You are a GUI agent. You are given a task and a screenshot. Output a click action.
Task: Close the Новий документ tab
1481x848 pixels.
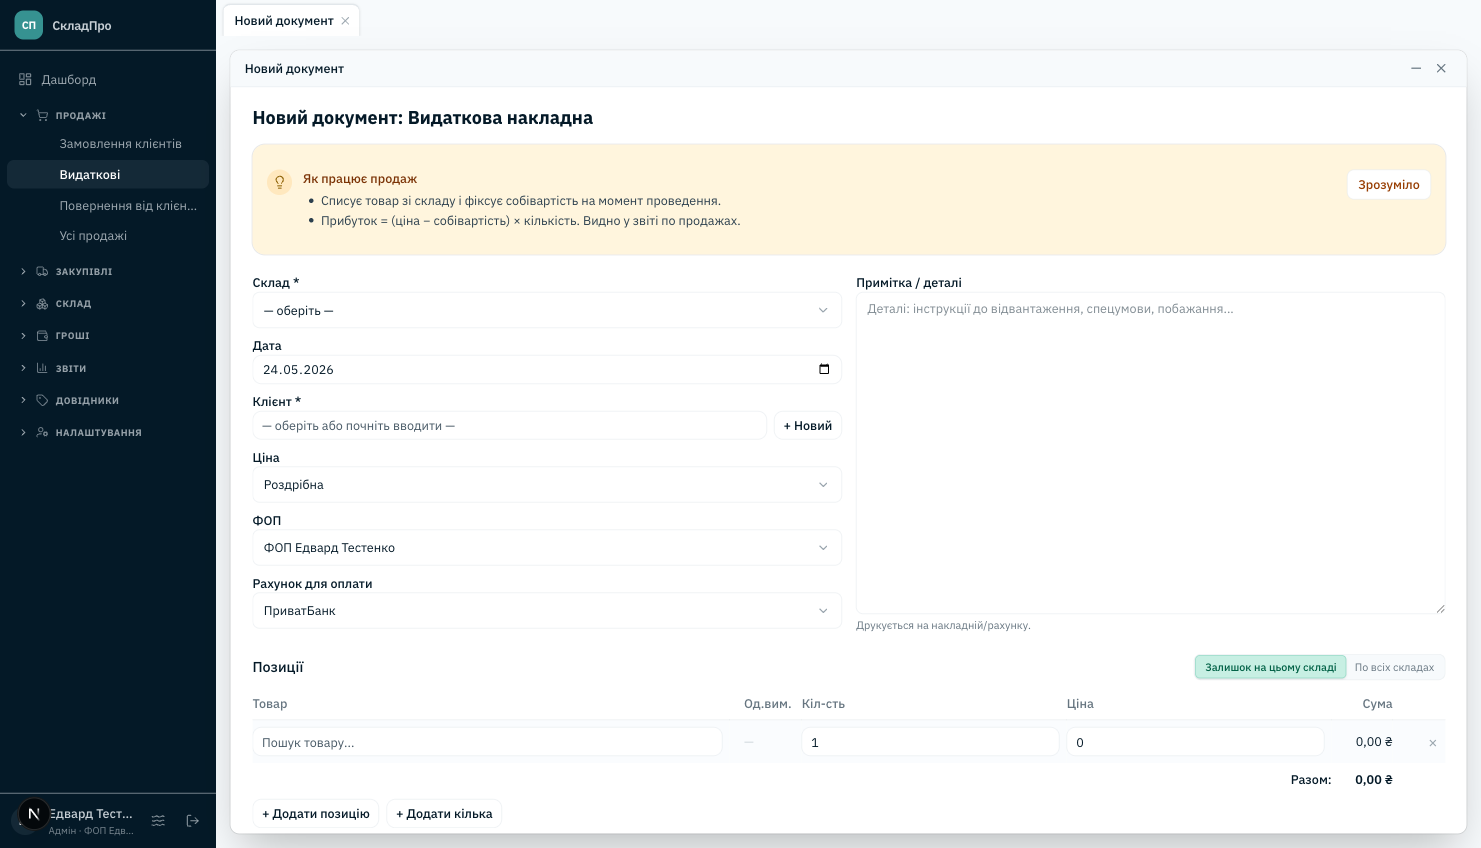tap(345, 21)
